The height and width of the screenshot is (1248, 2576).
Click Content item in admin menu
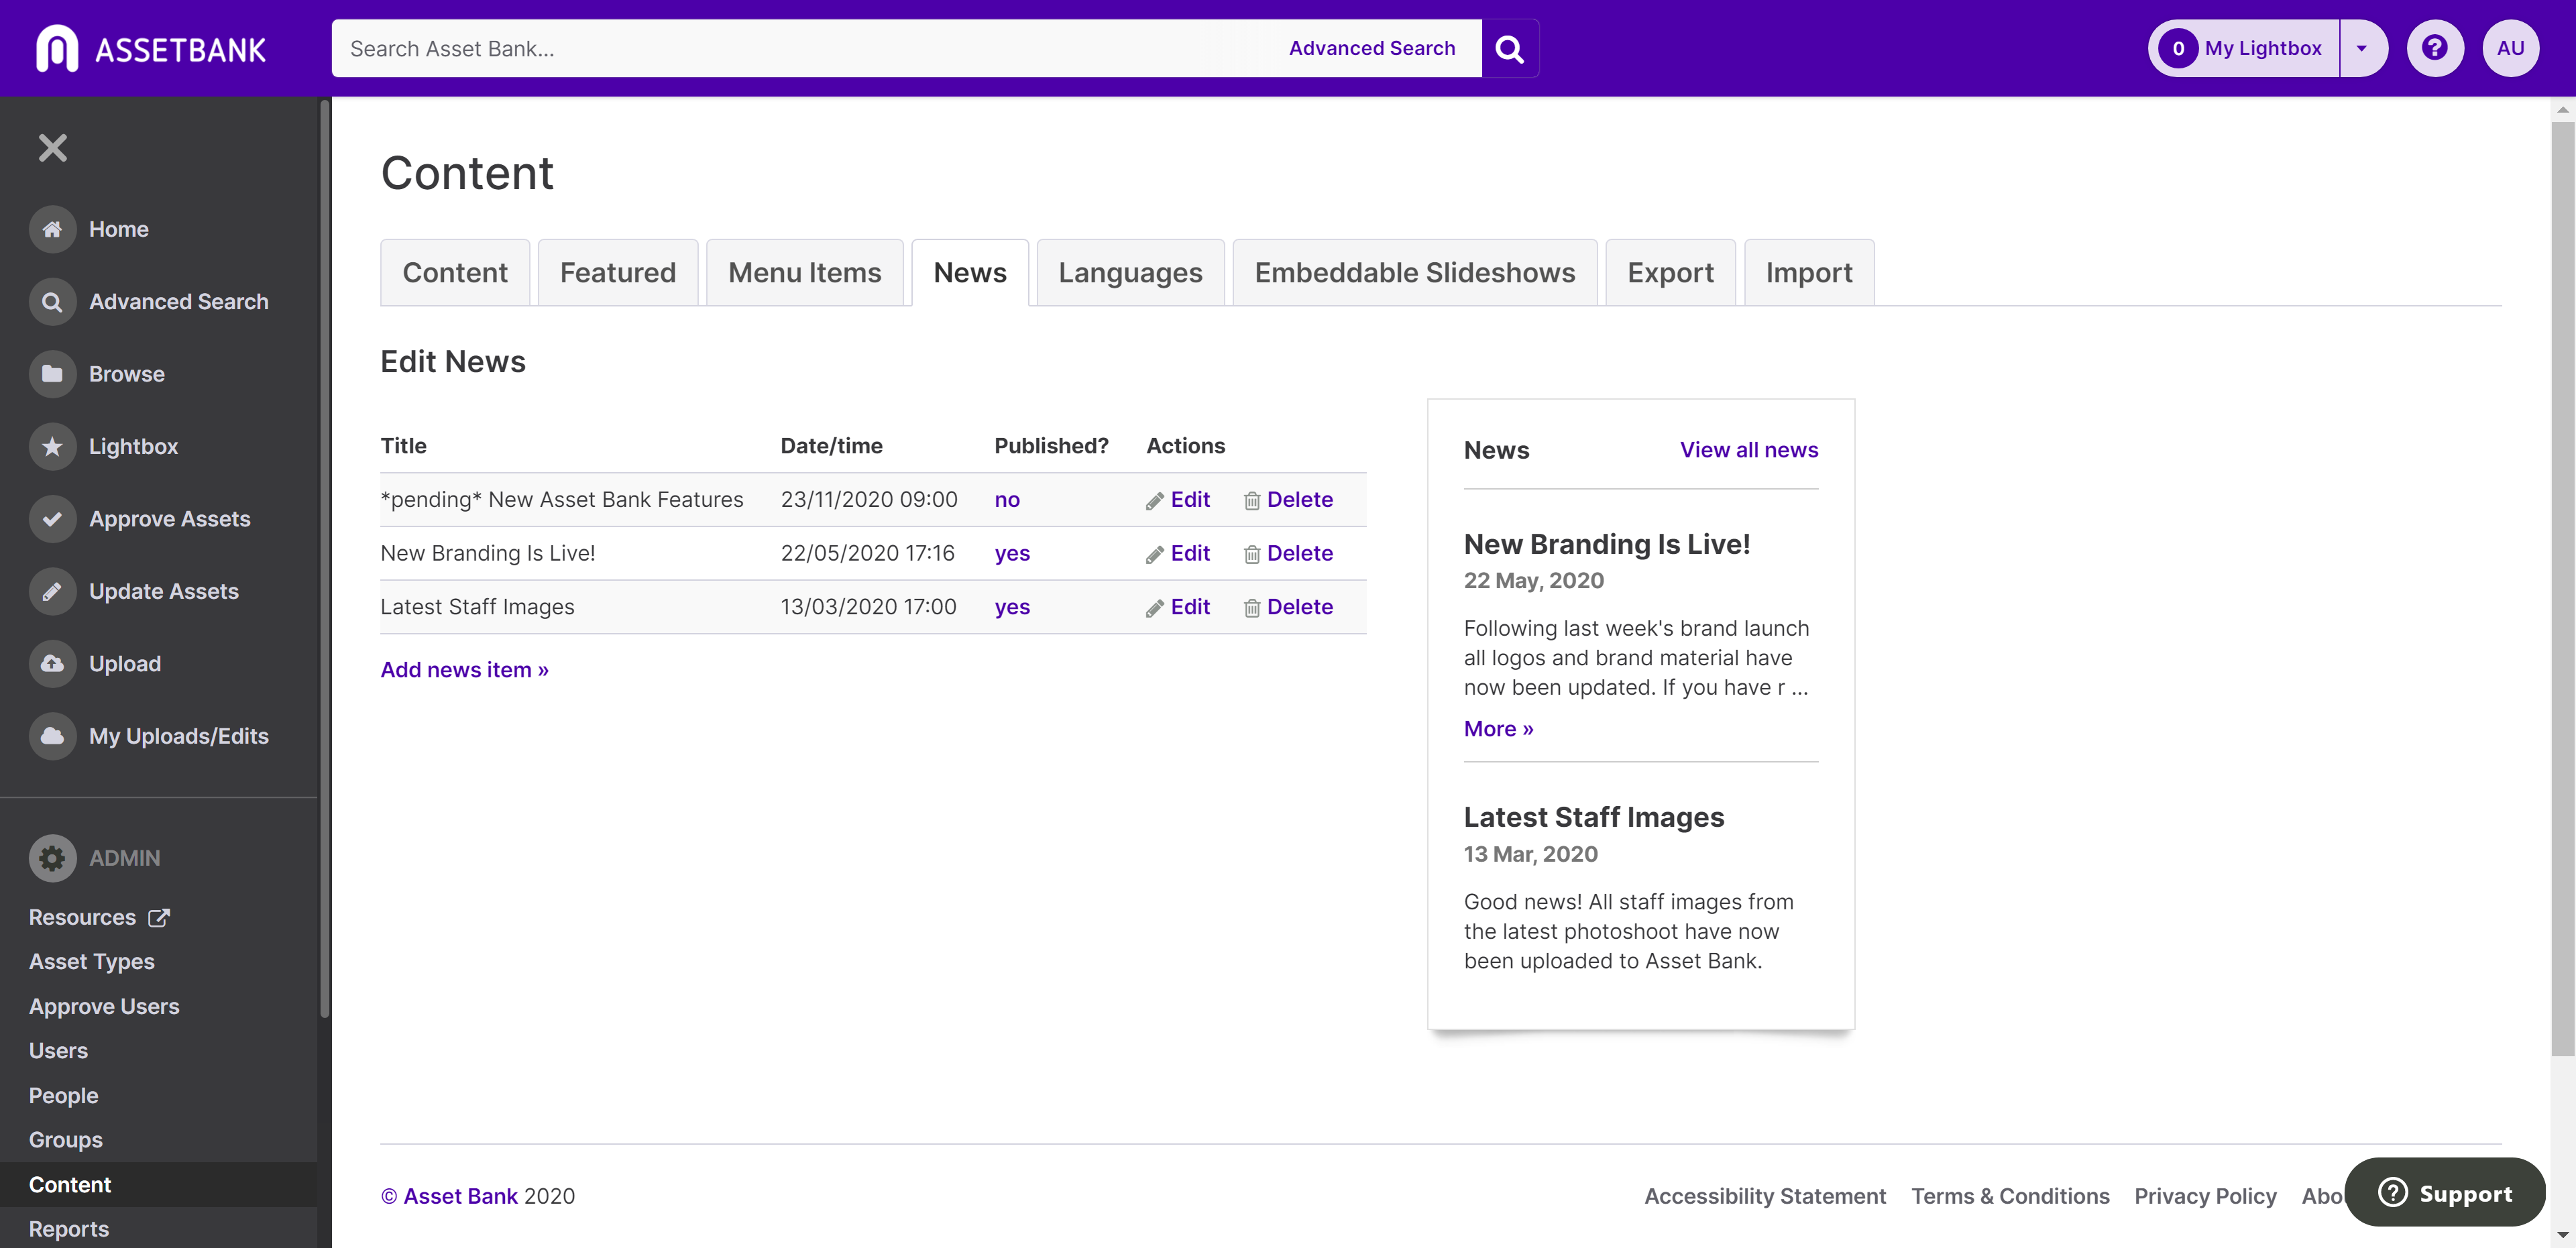pos(158,1184)
